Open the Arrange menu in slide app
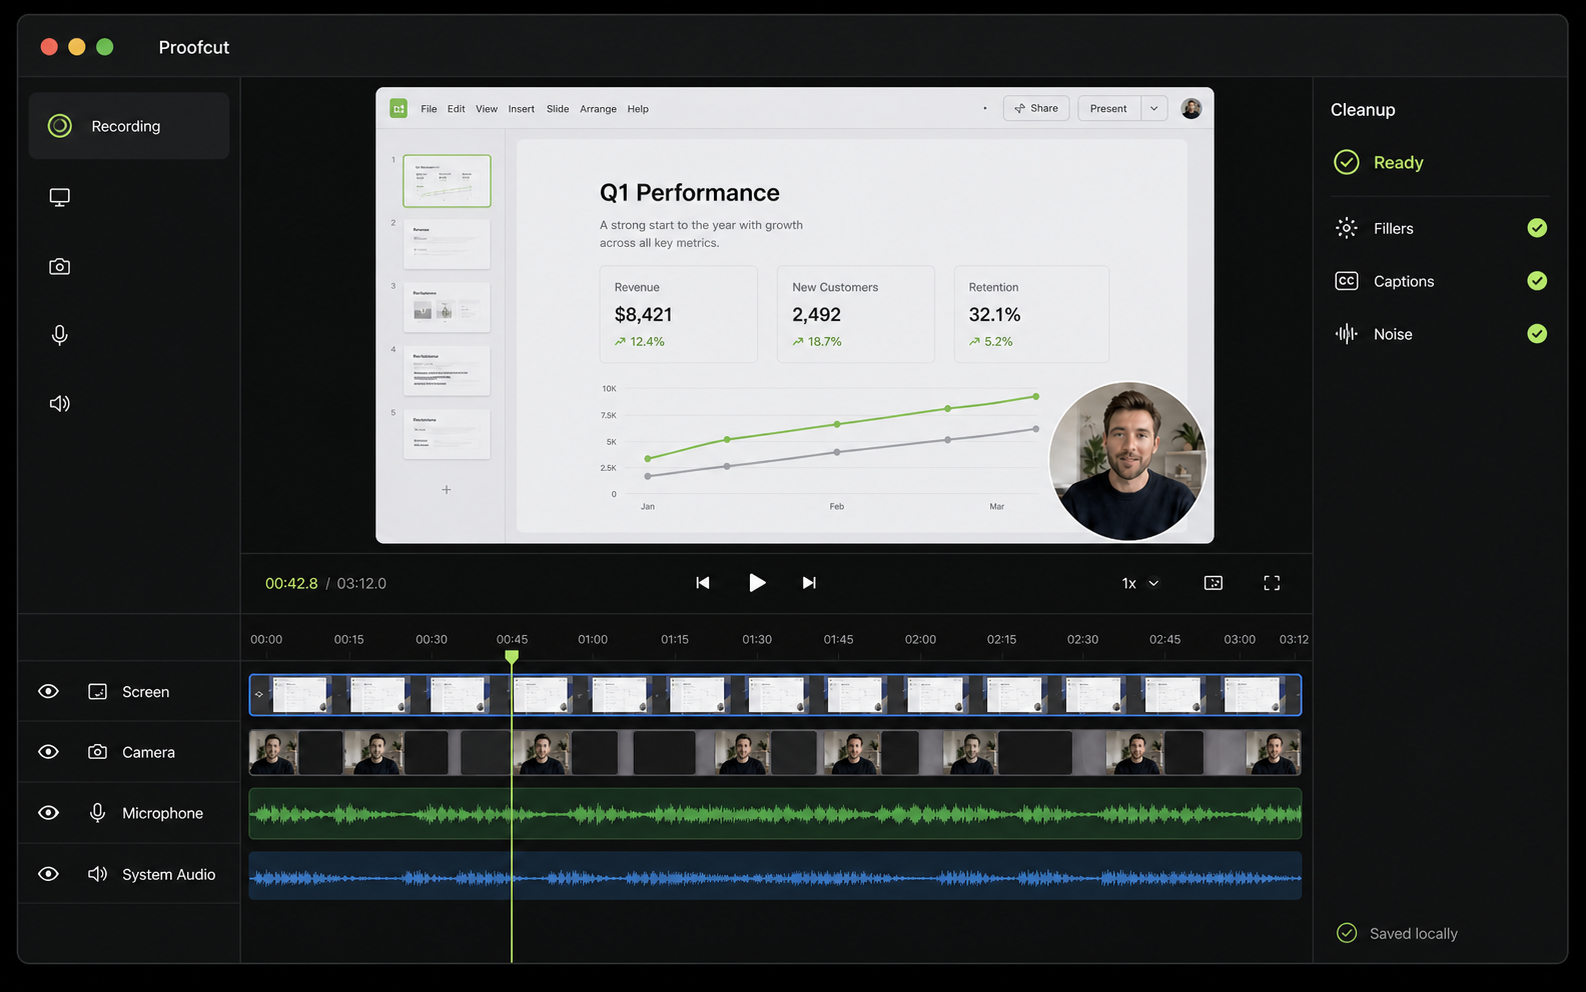The width and height of the screenshot is (1586, 992). point(598,109)
